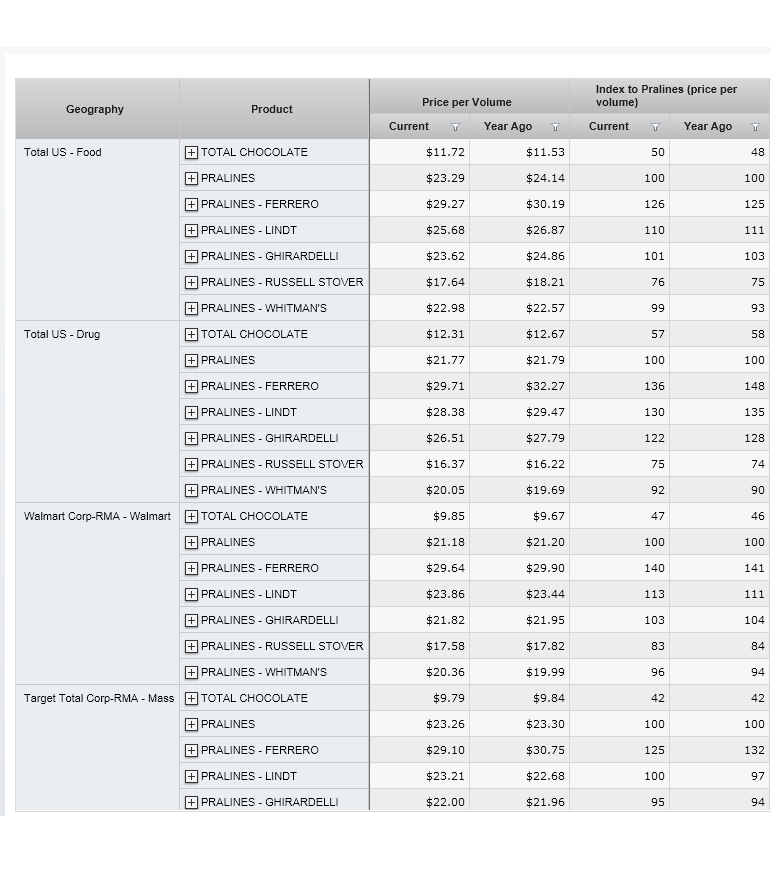Select the Price per Volume header group
Screen dimensions: 781x878
[467, 102]
